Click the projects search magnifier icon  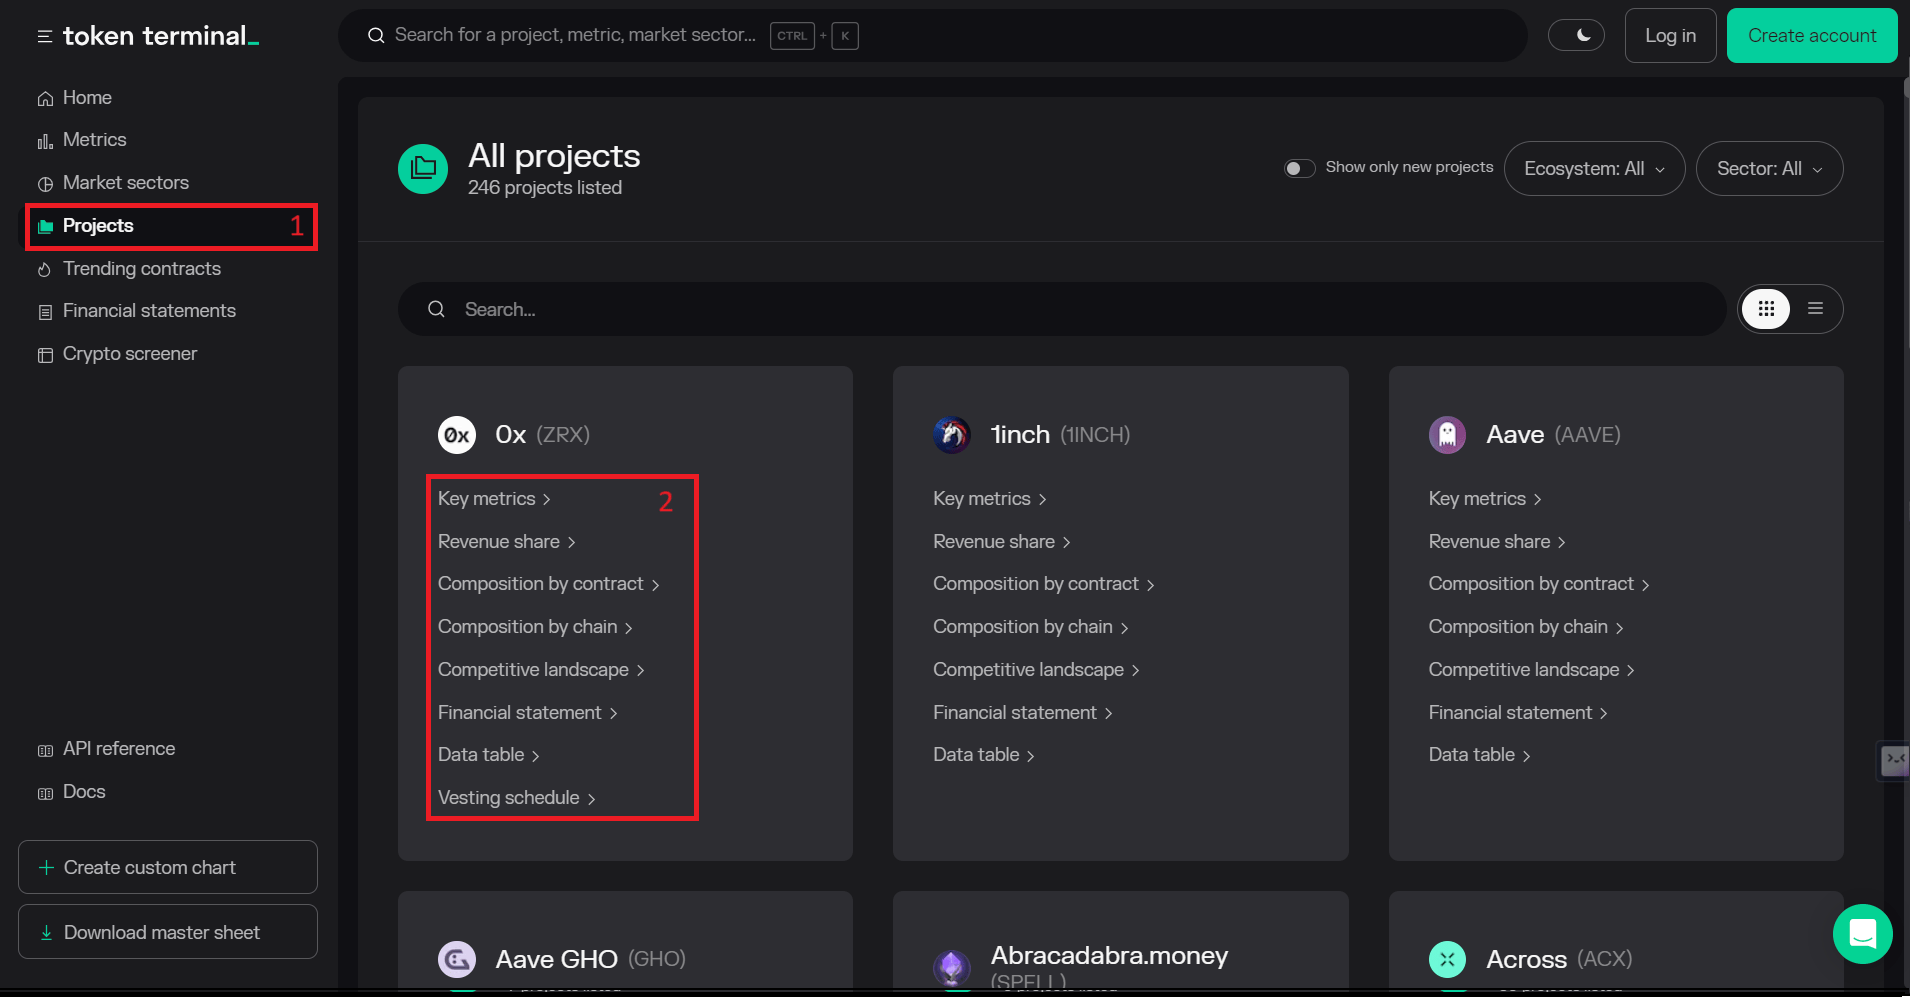click(436, 309)
